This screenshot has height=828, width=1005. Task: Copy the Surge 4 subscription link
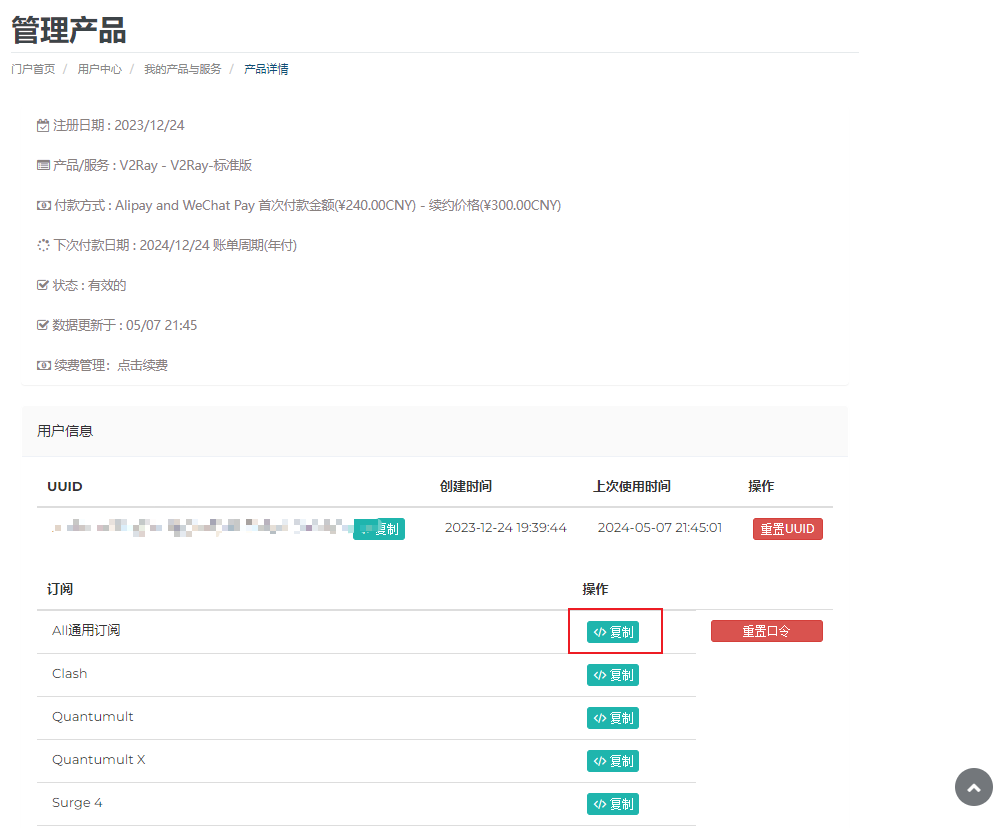[x=612, y=804]
